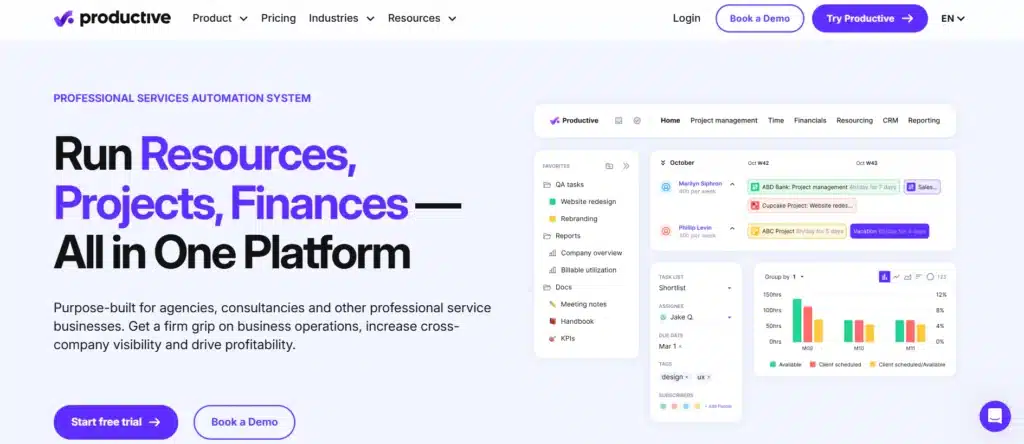This screenshot has width=1024, height=444.
Task: Click the Handbook book icon
Action: coord(552,321)
